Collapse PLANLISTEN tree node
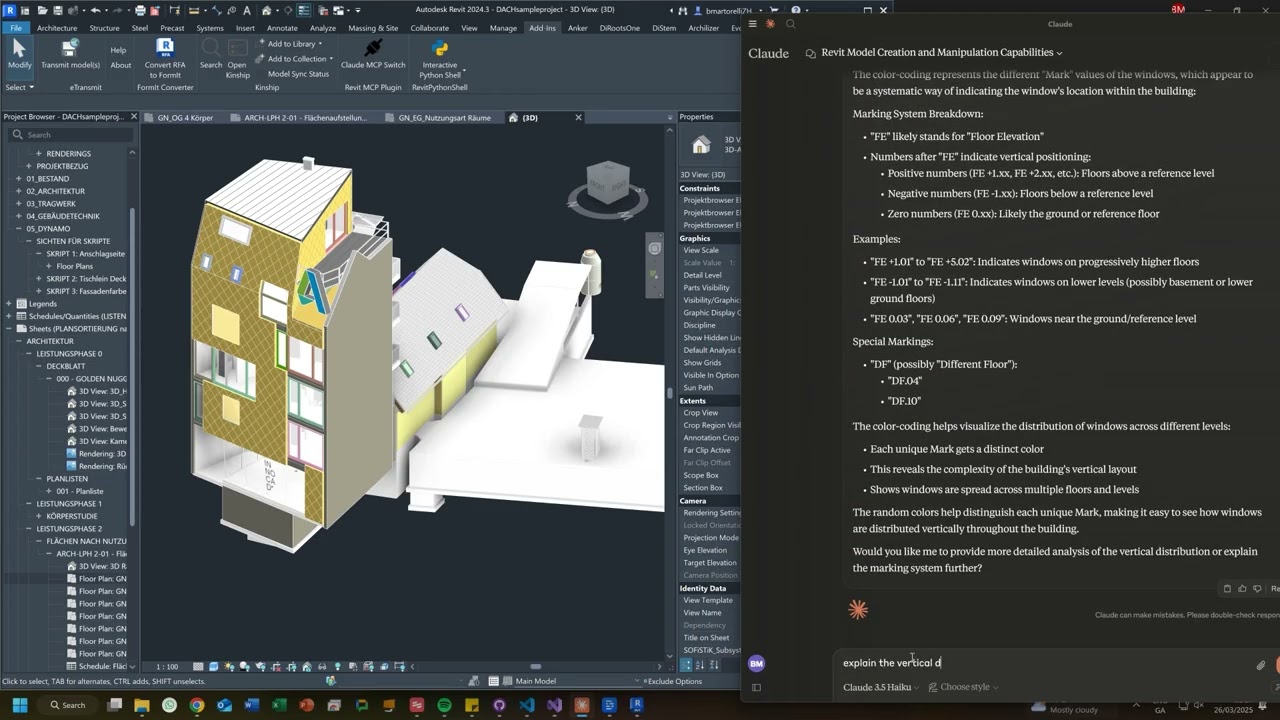1280x720 pixels. click(39, 479)
